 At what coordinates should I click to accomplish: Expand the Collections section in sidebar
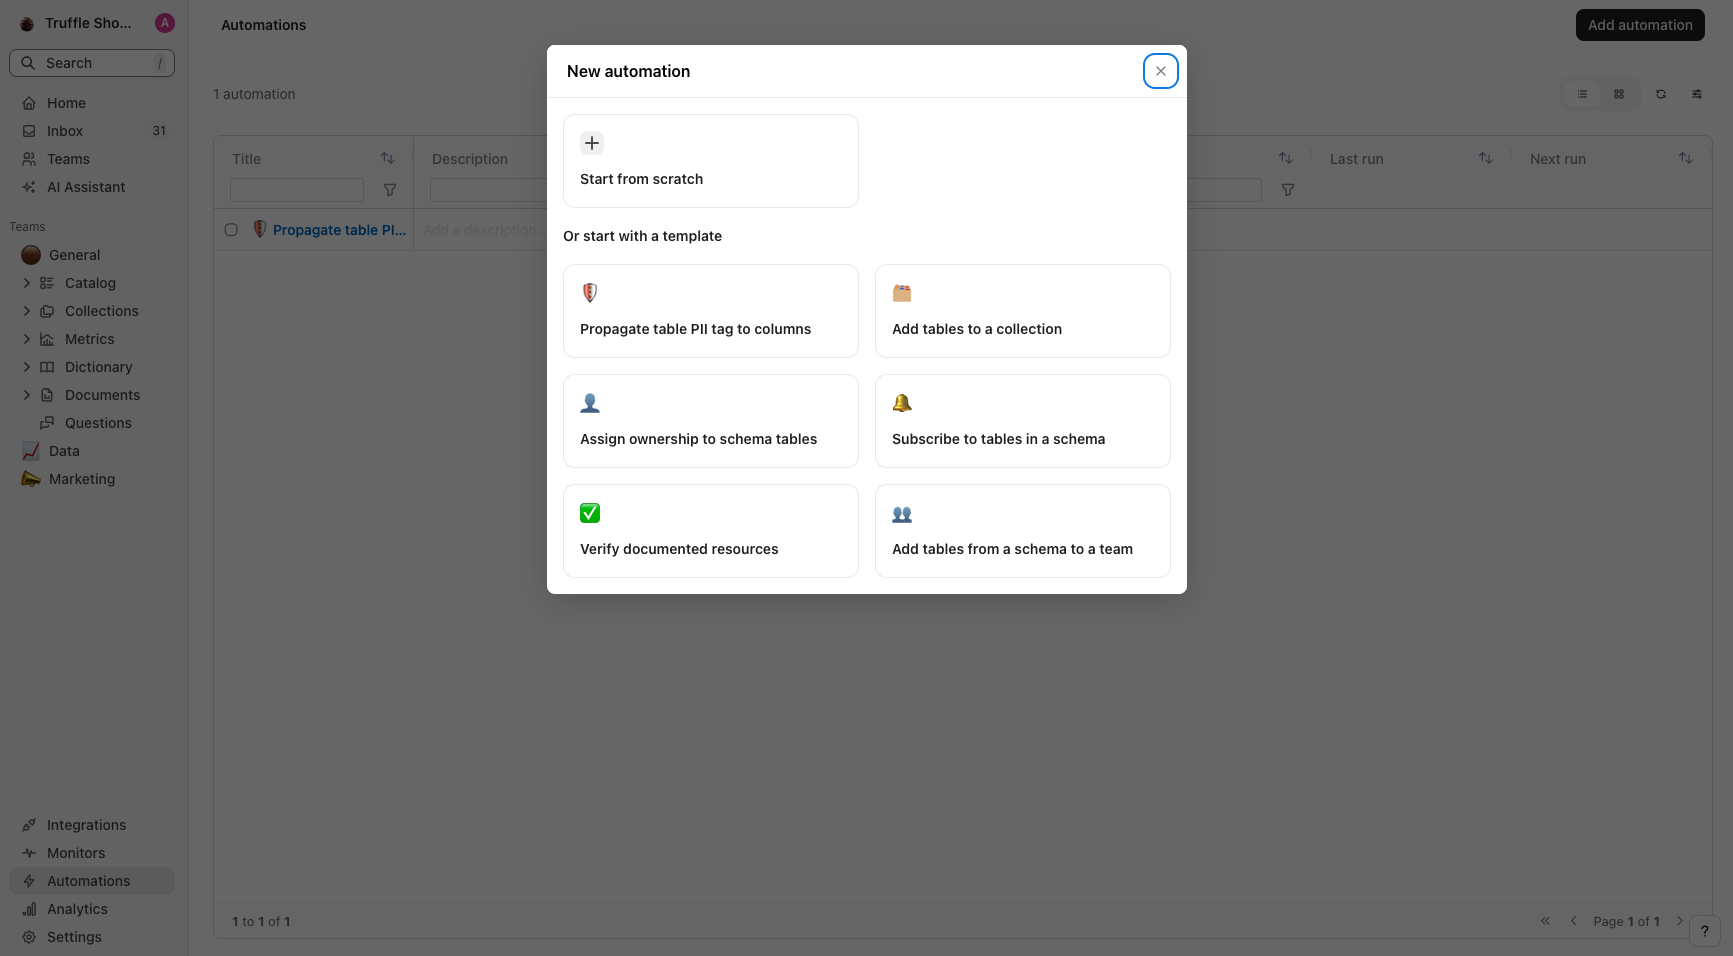coord(27,311)
